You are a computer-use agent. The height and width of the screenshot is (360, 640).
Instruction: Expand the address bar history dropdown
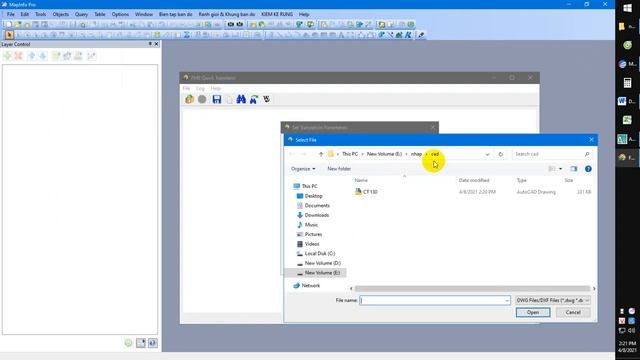(x=487, y=154)
